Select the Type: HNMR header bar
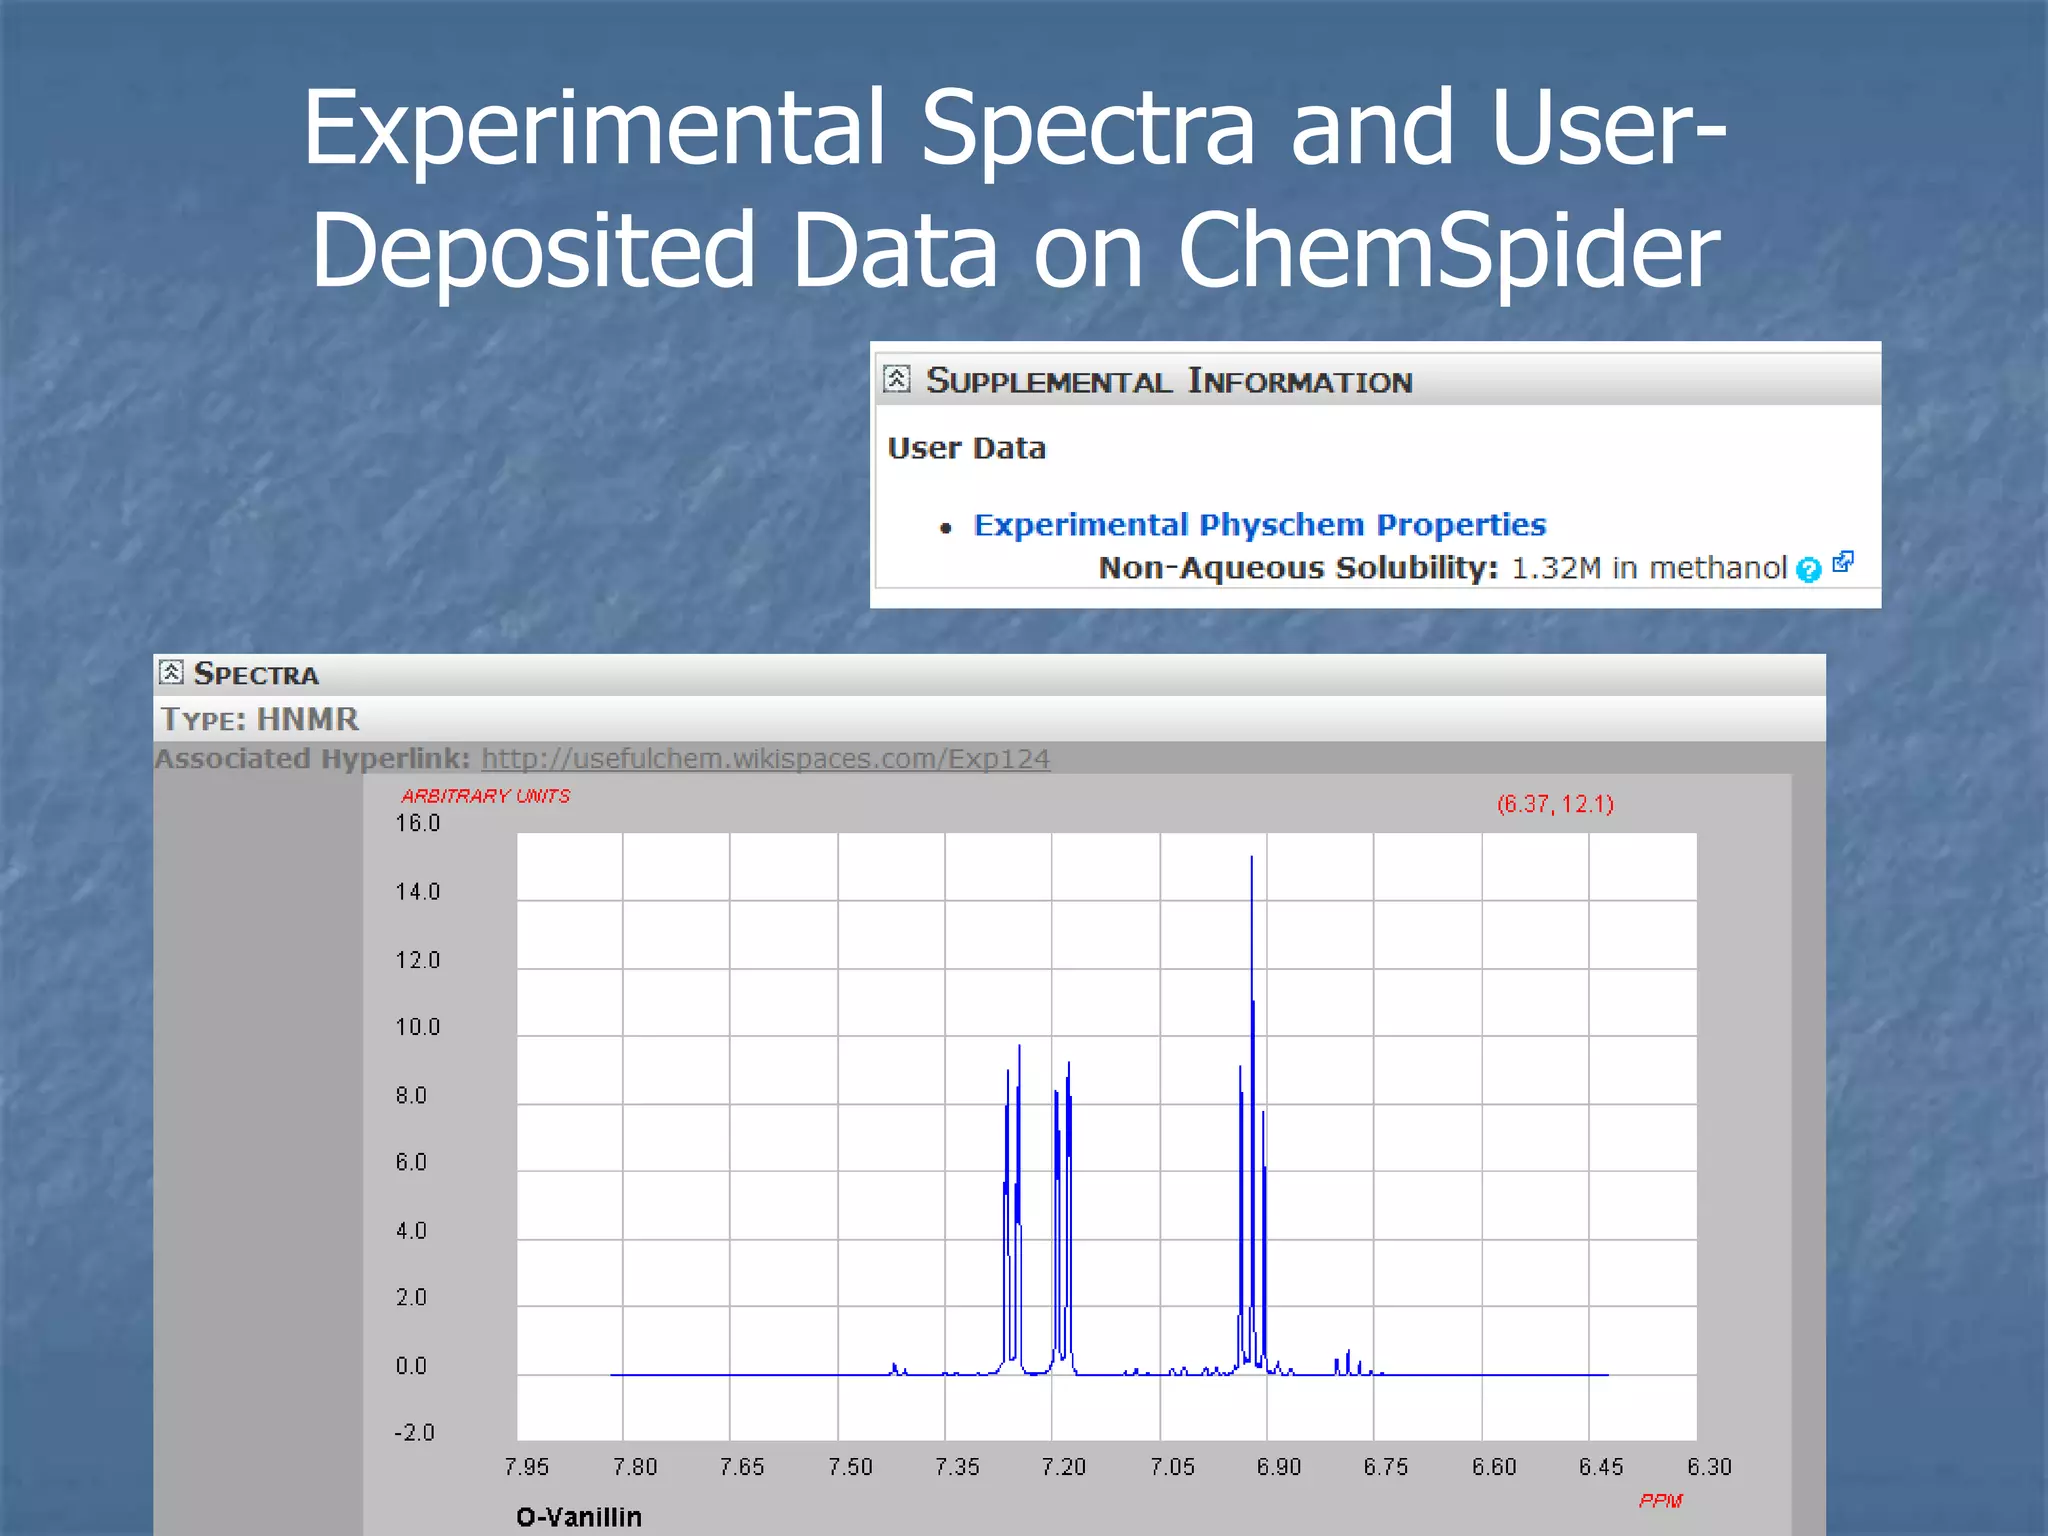Image resolution: width=2048 pixels, height=1536 pixels. (x=260, y=719)
